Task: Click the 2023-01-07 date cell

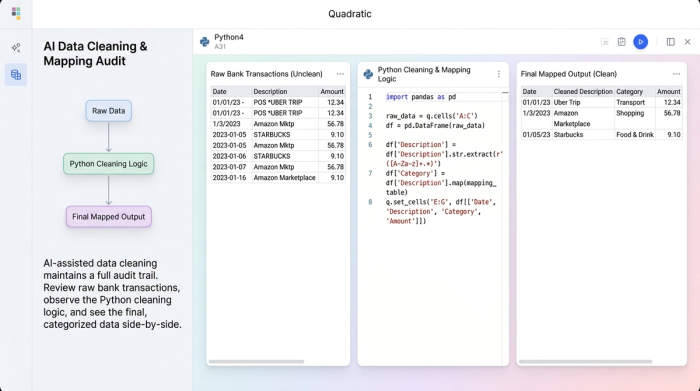Action: click(231, 167)
